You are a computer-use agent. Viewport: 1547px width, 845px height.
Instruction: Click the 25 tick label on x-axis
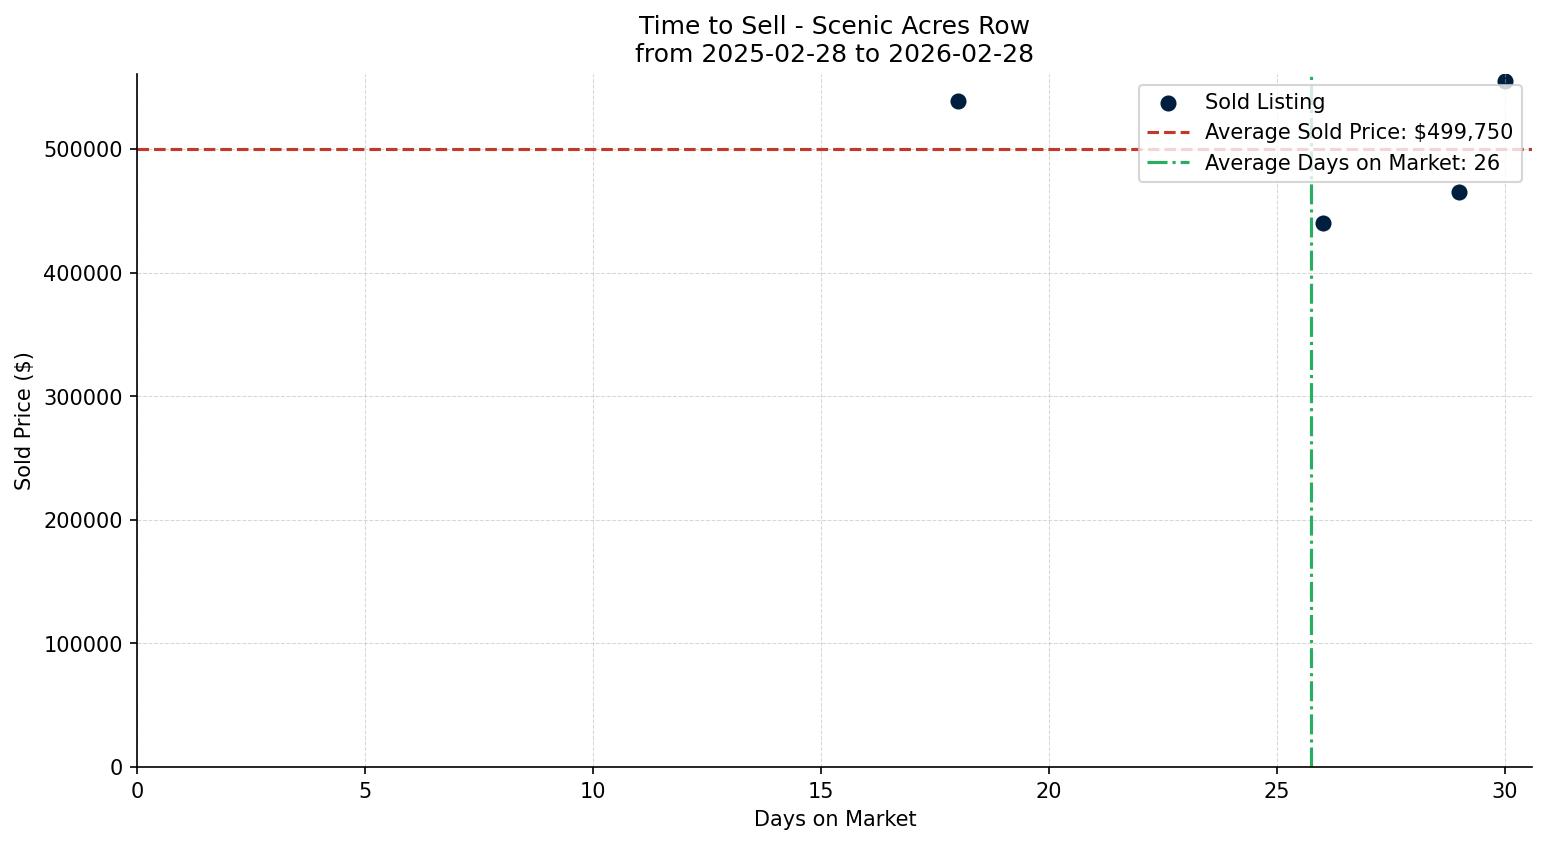(1277, 791)
